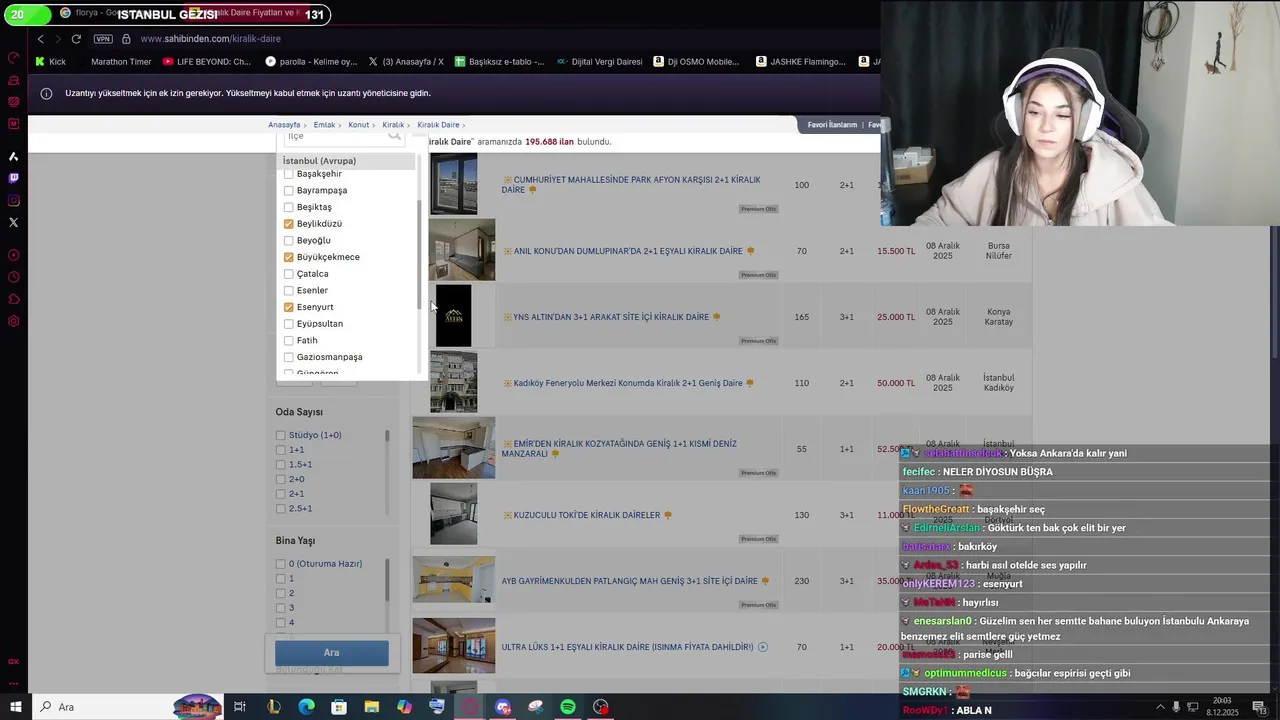This screenshot has width=1280, height=720.
Task: Open Copilot icon on taskbar
Action: point(404,707)
